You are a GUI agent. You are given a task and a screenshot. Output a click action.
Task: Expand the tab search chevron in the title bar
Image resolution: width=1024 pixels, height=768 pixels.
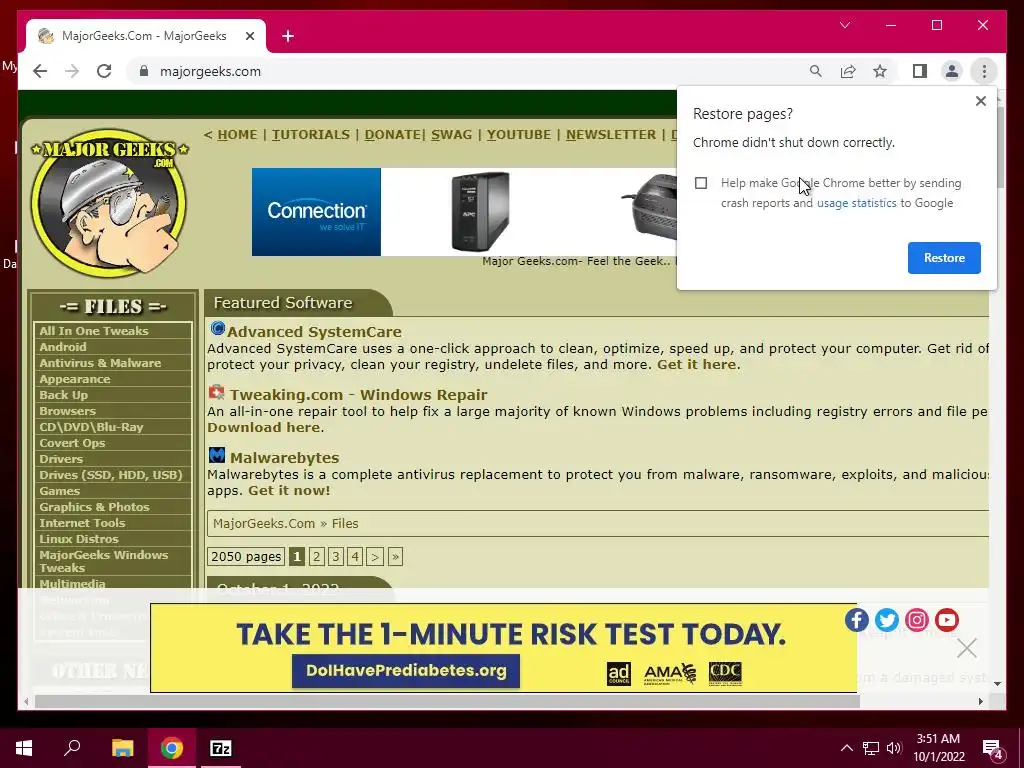(x=845, y=25)
